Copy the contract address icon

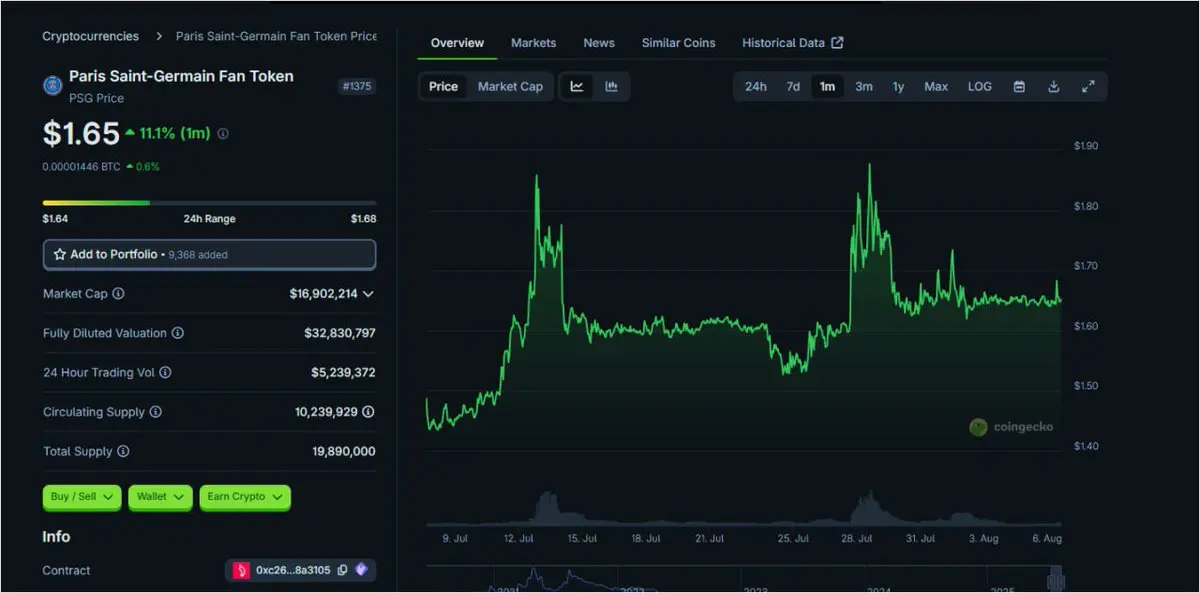[342, 570]
